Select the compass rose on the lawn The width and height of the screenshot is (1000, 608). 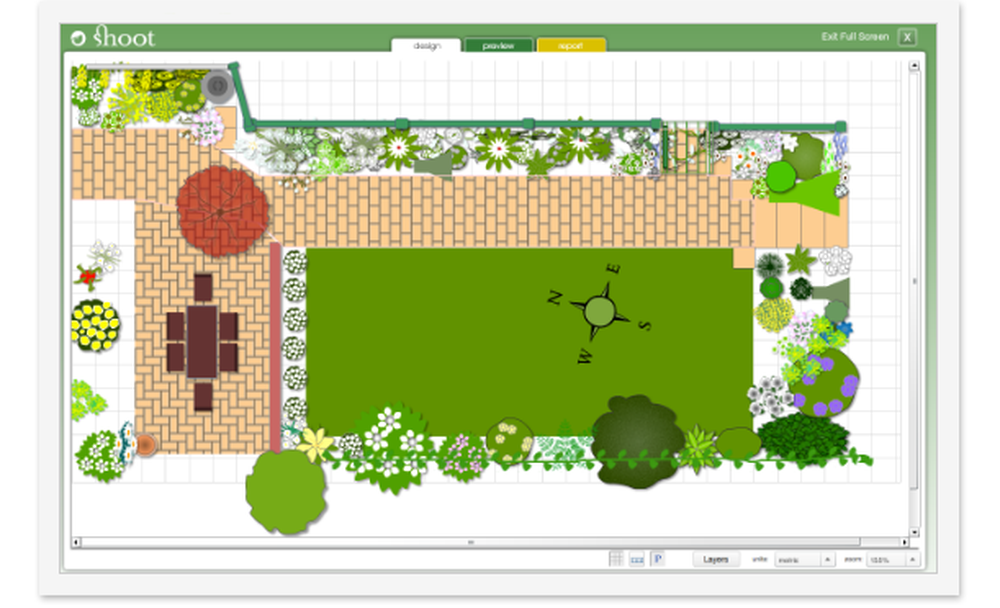599,312
